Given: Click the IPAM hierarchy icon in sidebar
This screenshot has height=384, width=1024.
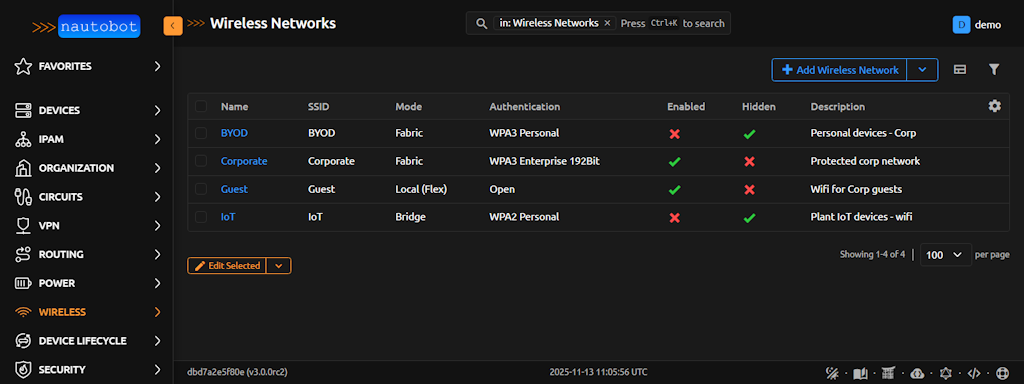Looking at the screenshot, I should pyautogui.click(x=24, y=139).
